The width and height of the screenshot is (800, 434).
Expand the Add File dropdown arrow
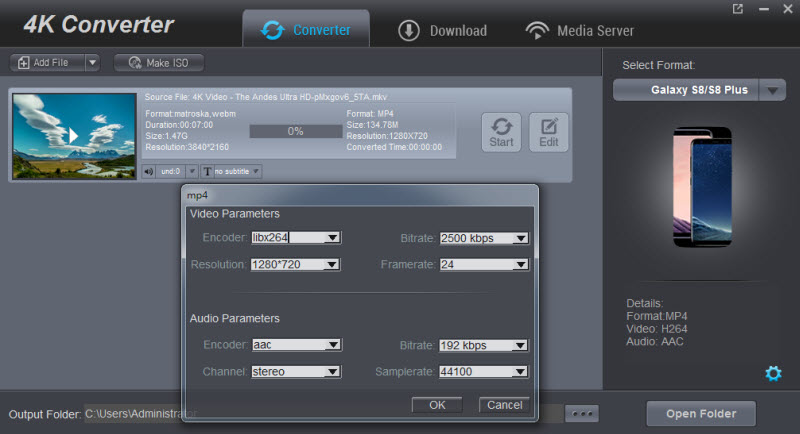click(x=92, y=63)
